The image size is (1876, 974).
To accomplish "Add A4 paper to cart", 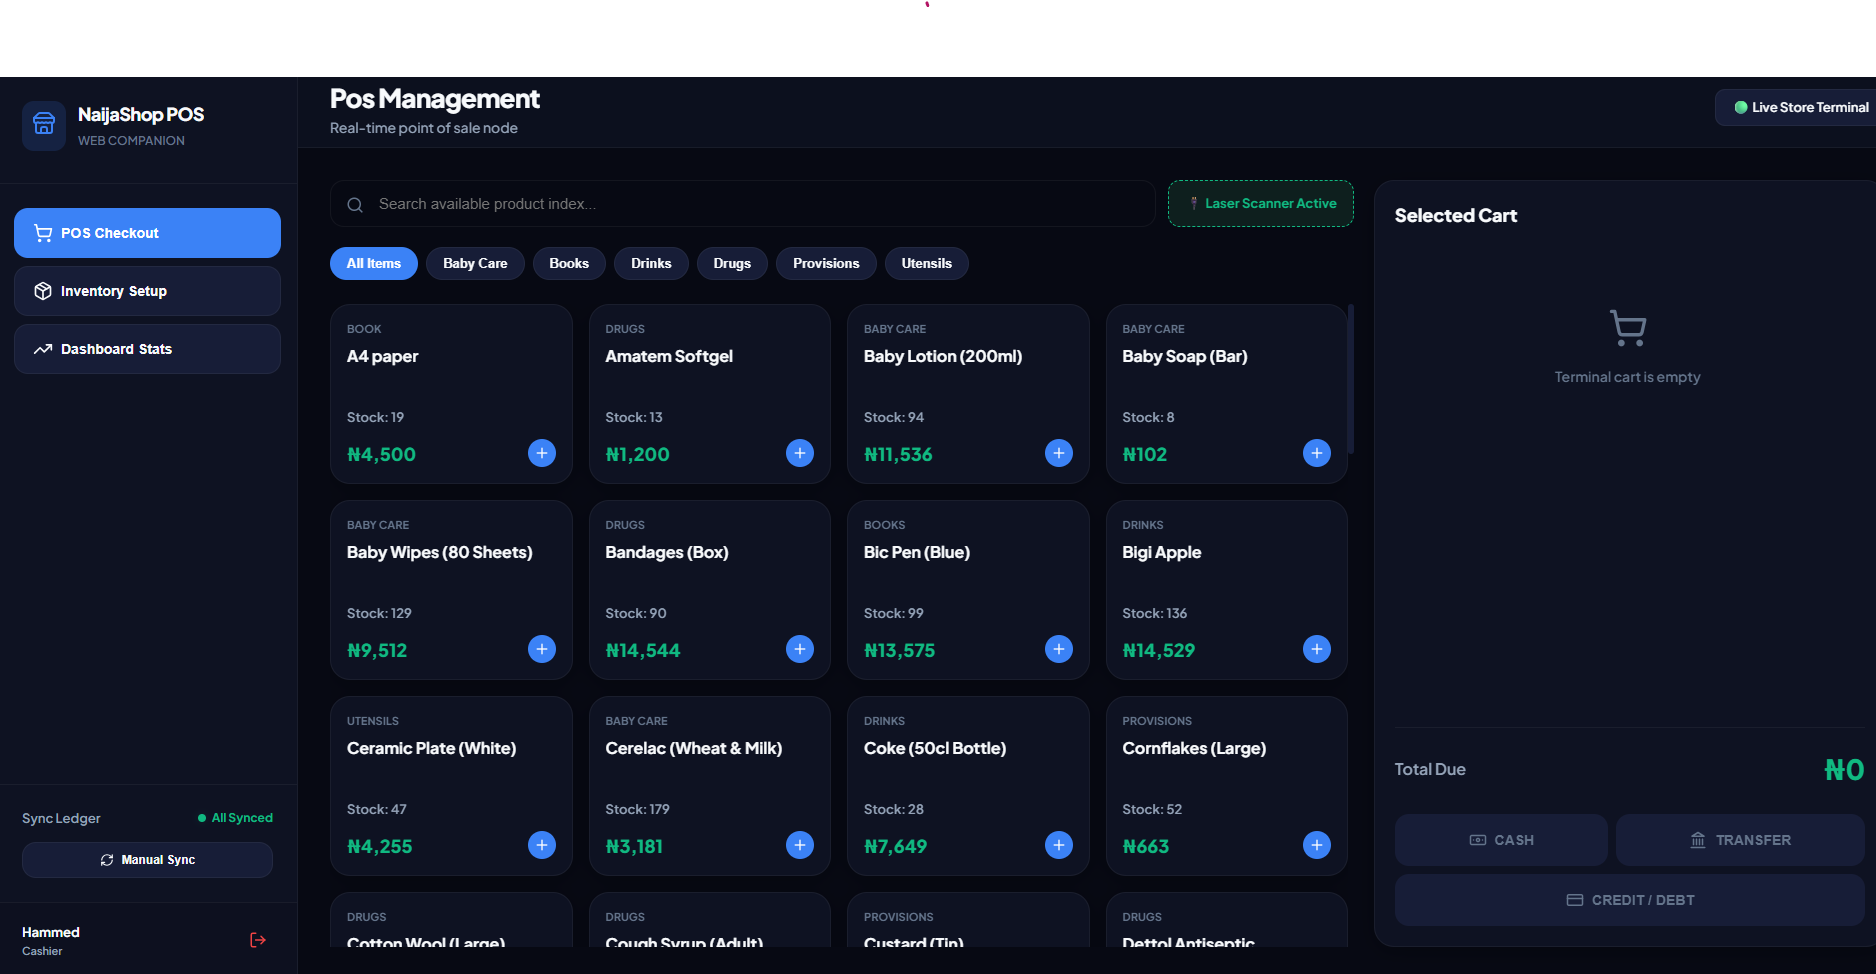I will [542, 453].
